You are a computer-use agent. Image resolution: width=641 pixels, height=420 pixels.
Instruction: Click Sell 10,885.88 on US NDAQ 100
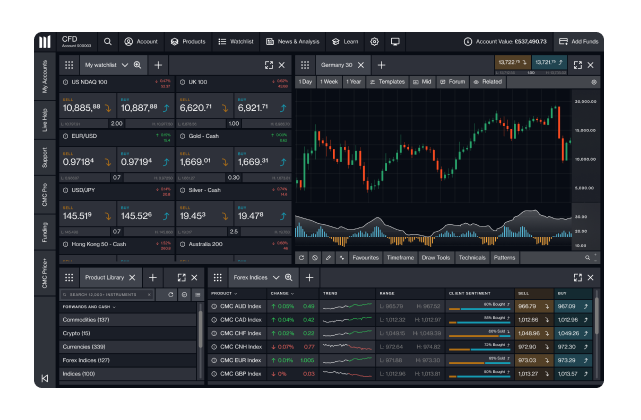[x=87, y=106]
